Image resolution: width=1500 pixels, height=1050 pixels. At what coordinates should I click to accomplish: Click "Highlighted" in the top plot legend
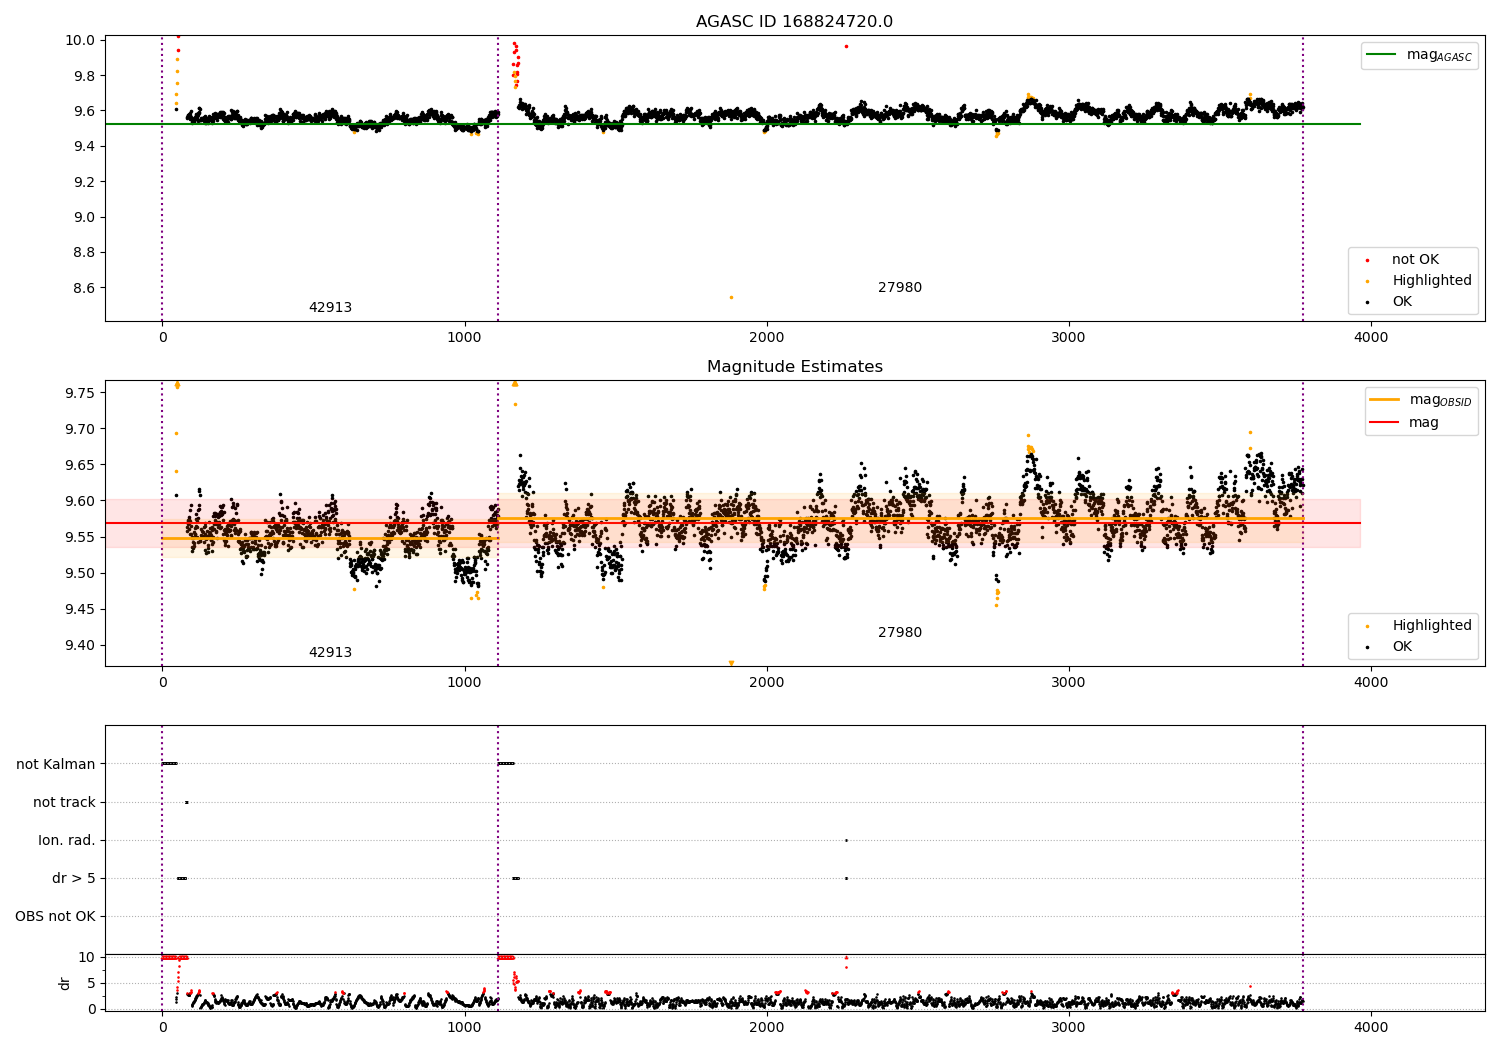[x=1432, y=281]
